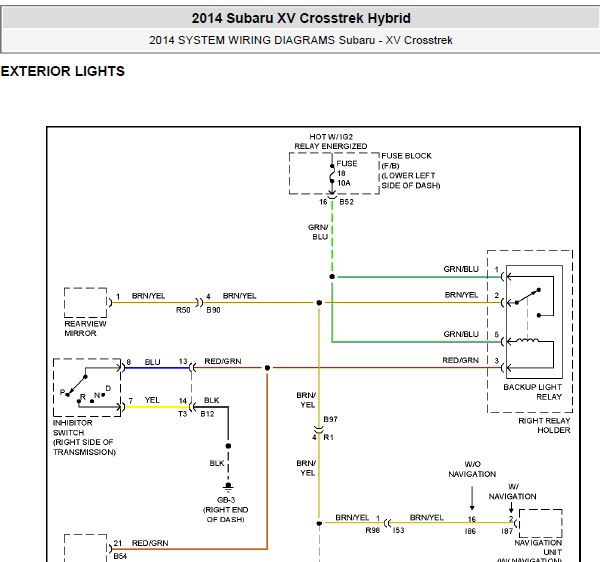This screenshot has width=600, height=562.
Task: Click the 'YEL' wire label at pin 7
Action: tap(152, 400)
